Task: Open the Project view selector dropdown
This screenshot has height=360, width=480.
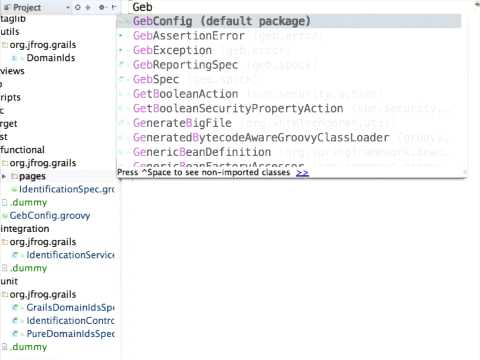Action: point(68,7)
